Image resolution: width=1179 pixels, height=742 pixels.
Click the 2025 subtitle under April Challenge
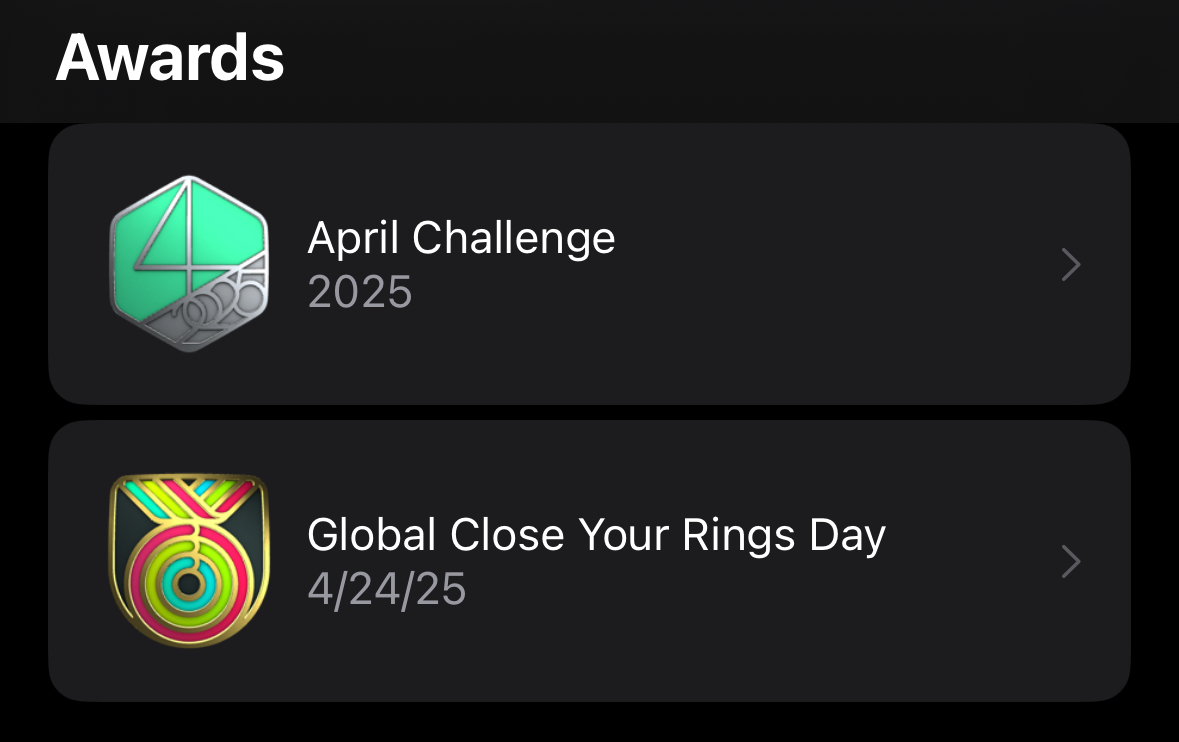coord(359,292)
